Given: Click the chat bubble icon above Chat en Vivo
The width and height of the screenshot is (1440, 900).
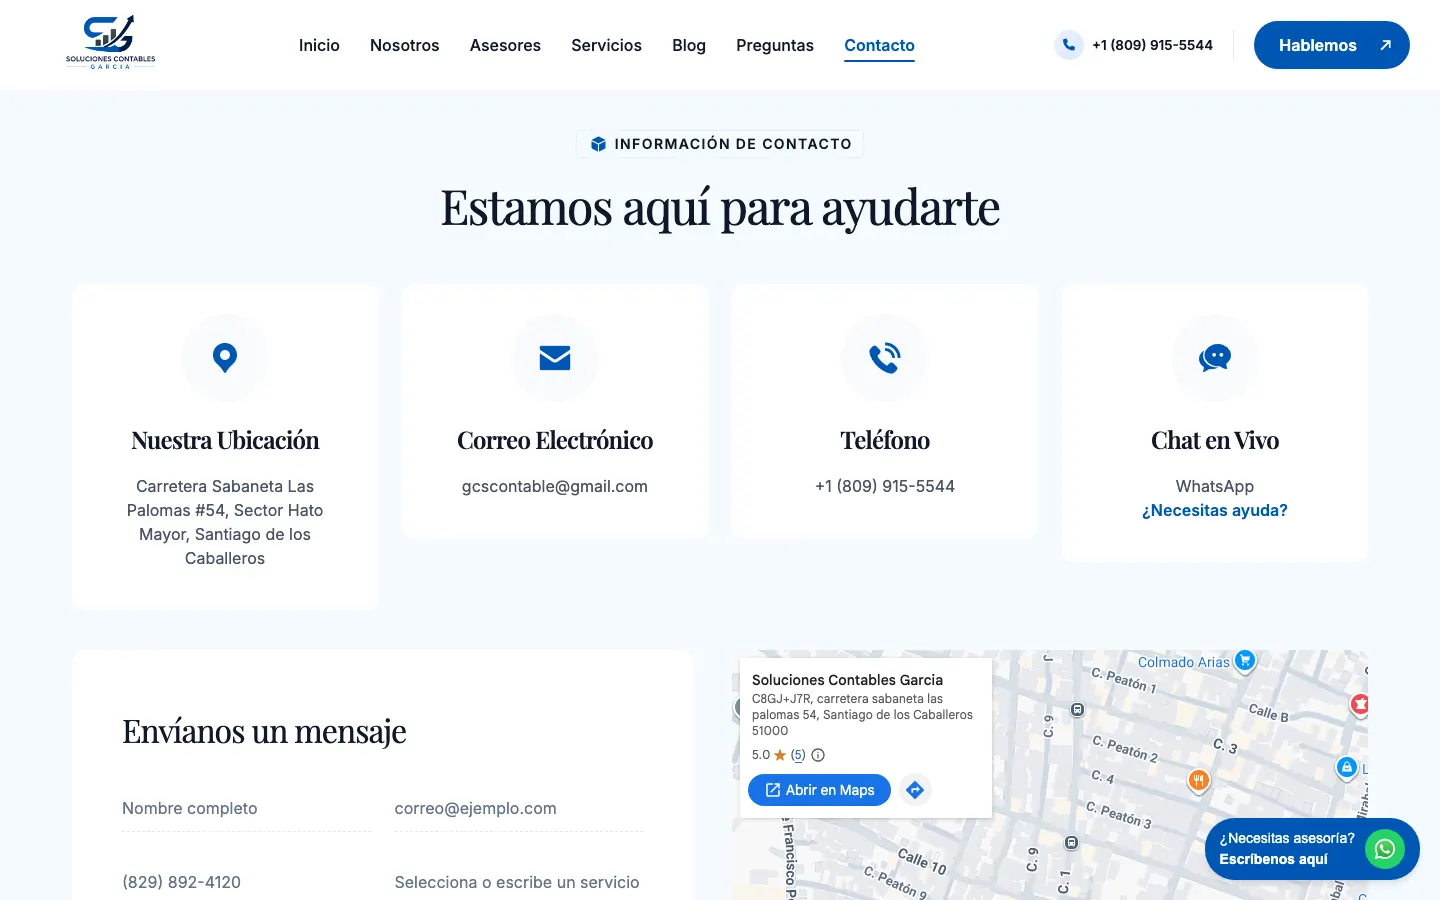Looking at the screenshot, I should pyautogui.click(x=1215, y=357).
